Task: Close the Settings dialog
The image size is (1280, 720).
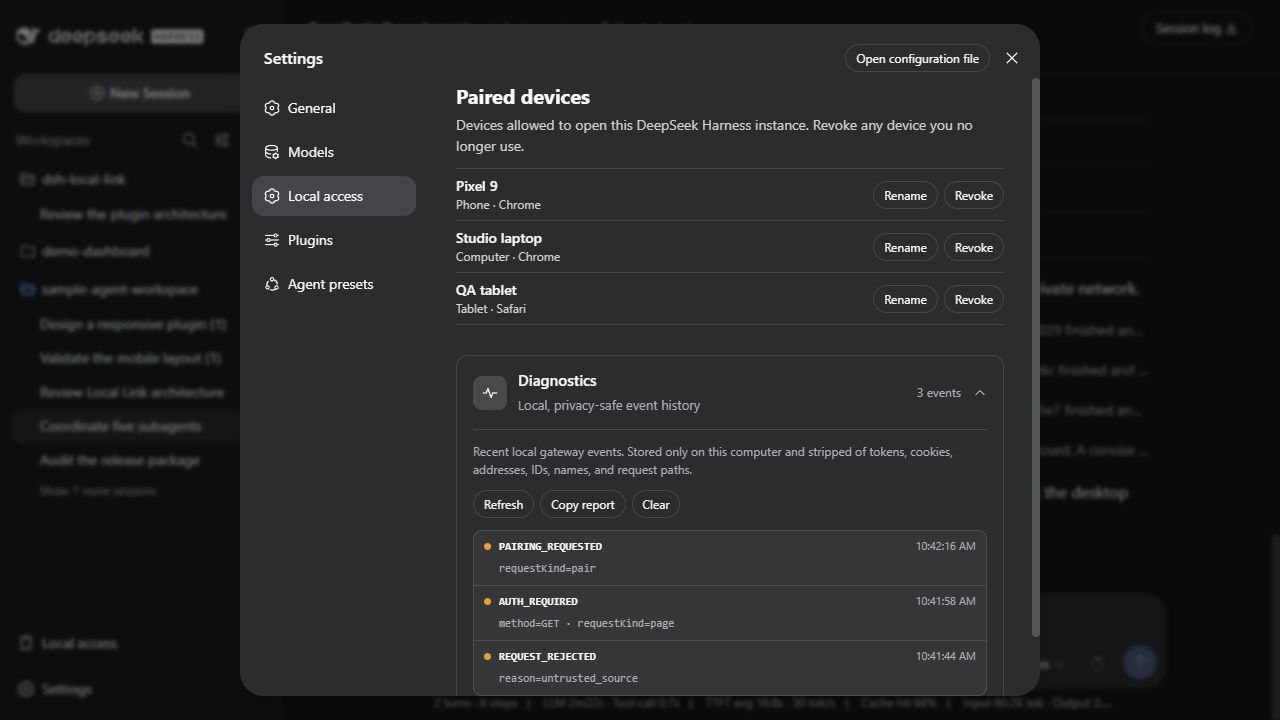Action: click(1012, 58)
